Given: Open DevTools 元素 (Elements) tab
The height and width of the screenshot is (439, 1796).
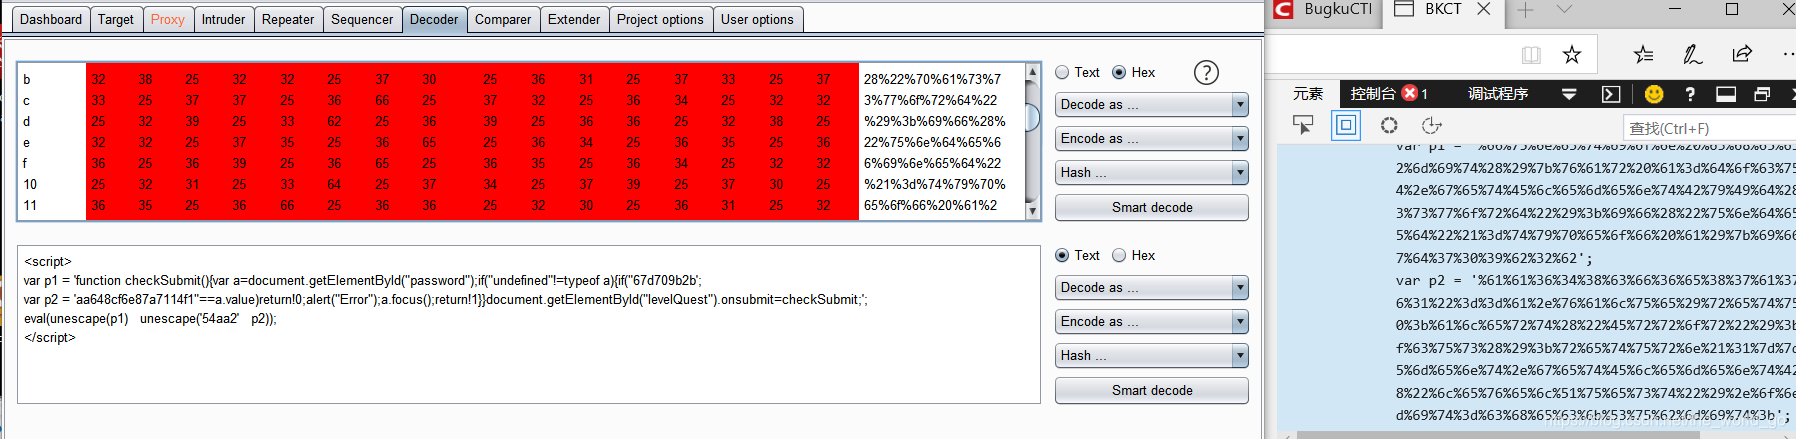Looking at the screenshot, I should tap(1308, 93).
